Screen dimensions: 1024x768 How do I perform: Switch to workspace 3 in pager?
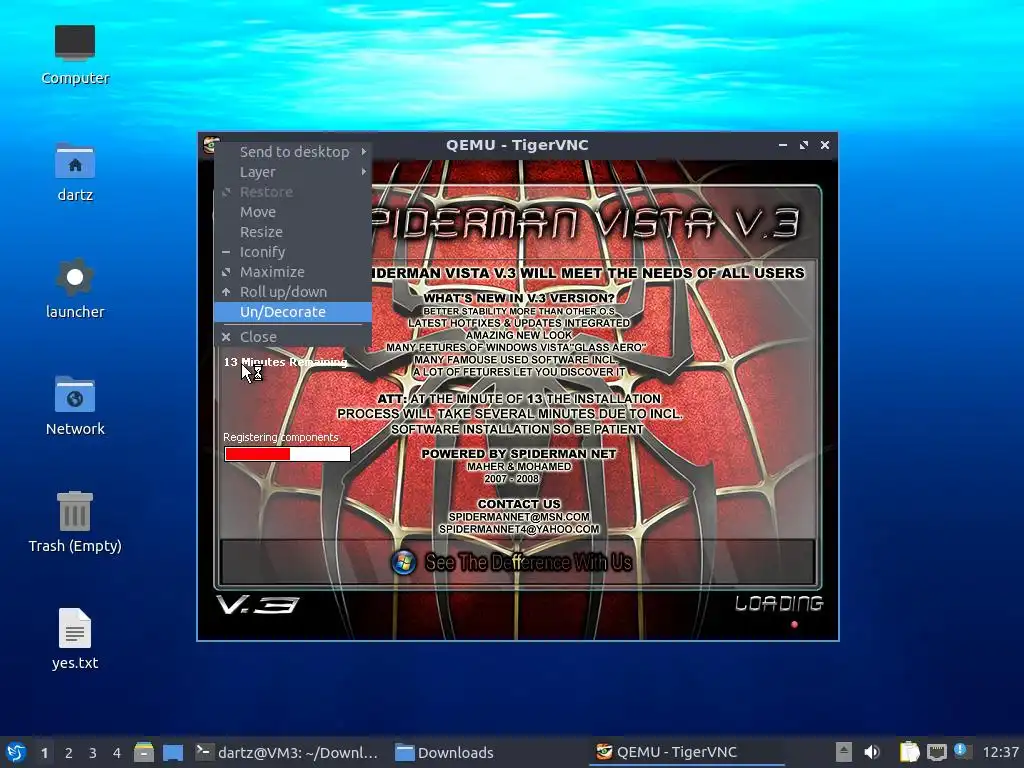coord(93,753)
